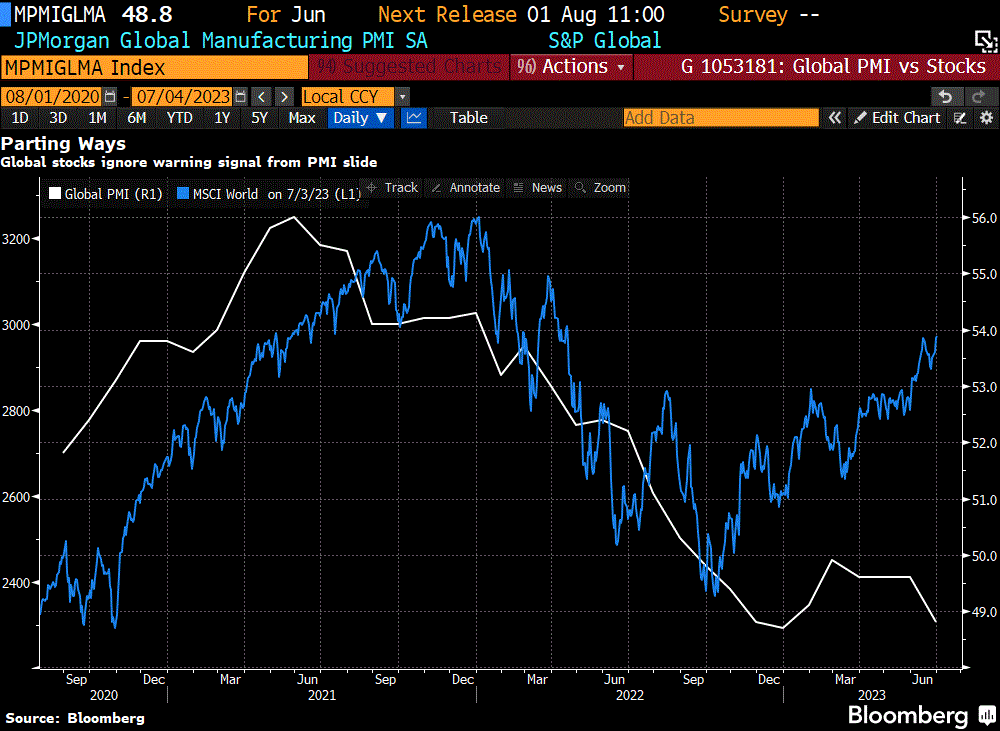The height and width of the screenshot is (731, 1000).
Task: Step the date range forward
Action: [x=284, y=97]
